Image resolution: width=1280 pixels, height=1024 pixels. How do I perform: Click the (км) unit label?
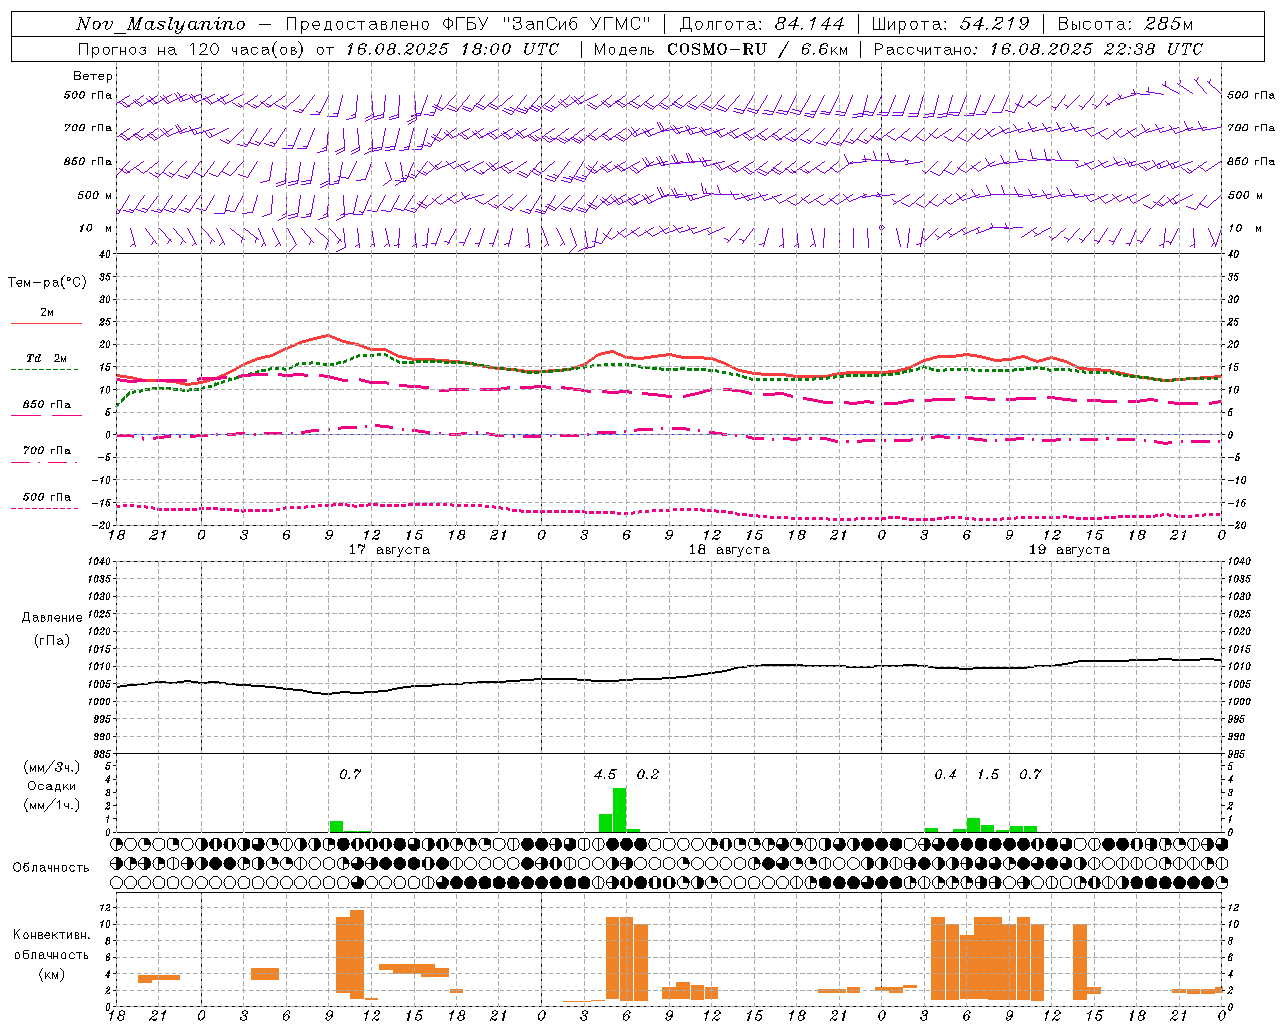click(x=52, y=974)
